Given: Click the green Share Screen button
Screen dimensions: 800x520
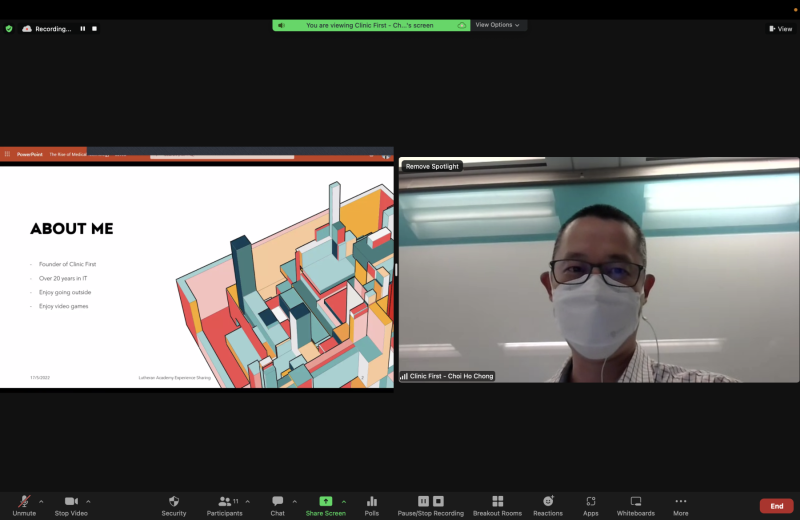Looking at the screenshot, I should [x=326, y=506].
